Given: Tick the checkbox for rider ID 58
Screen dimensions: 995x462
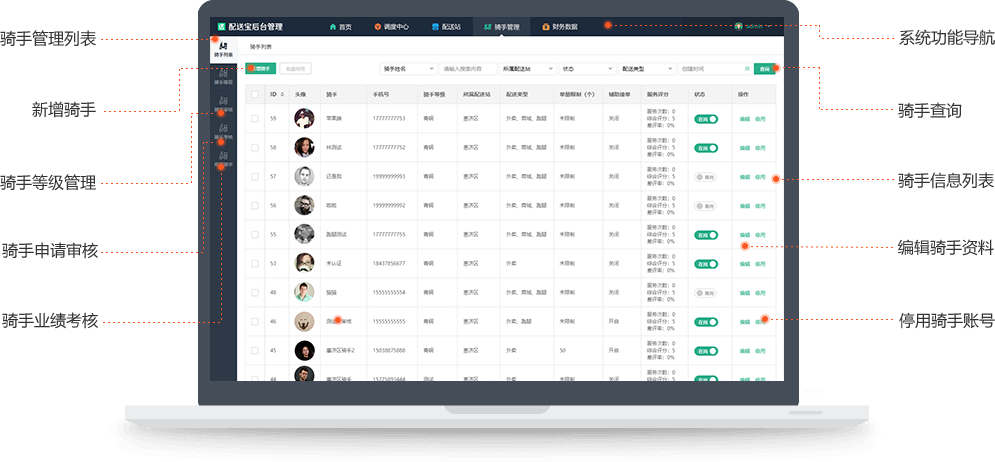Looking at the screenshot, I should pyautogui.click(x=255, y=147).
